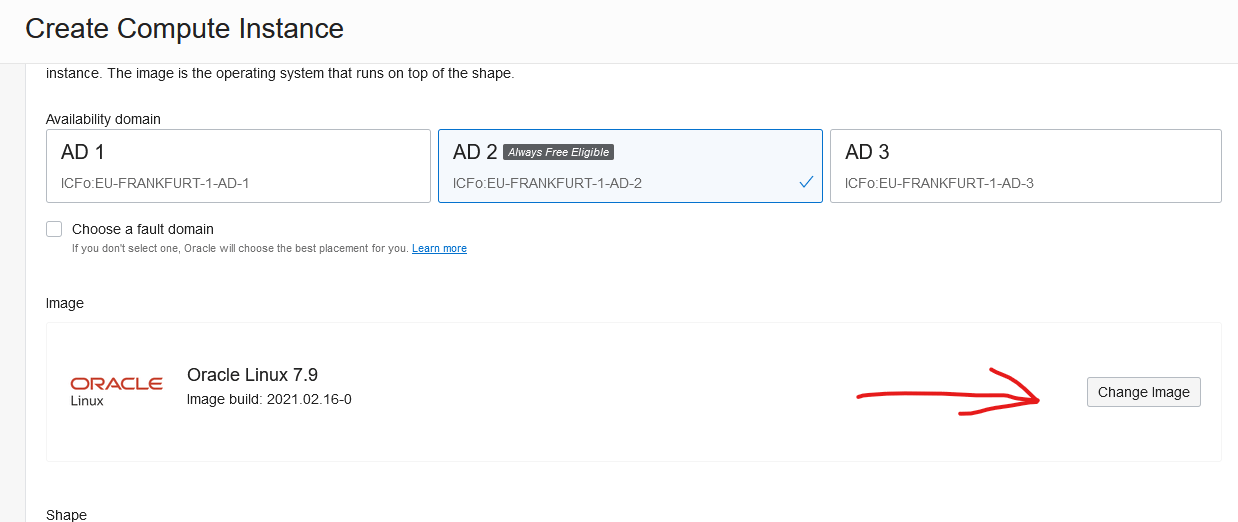
Task: Click the ICFo:EU-FRANKFURT-1-AD-2 label
Action: tap(547, 183)
